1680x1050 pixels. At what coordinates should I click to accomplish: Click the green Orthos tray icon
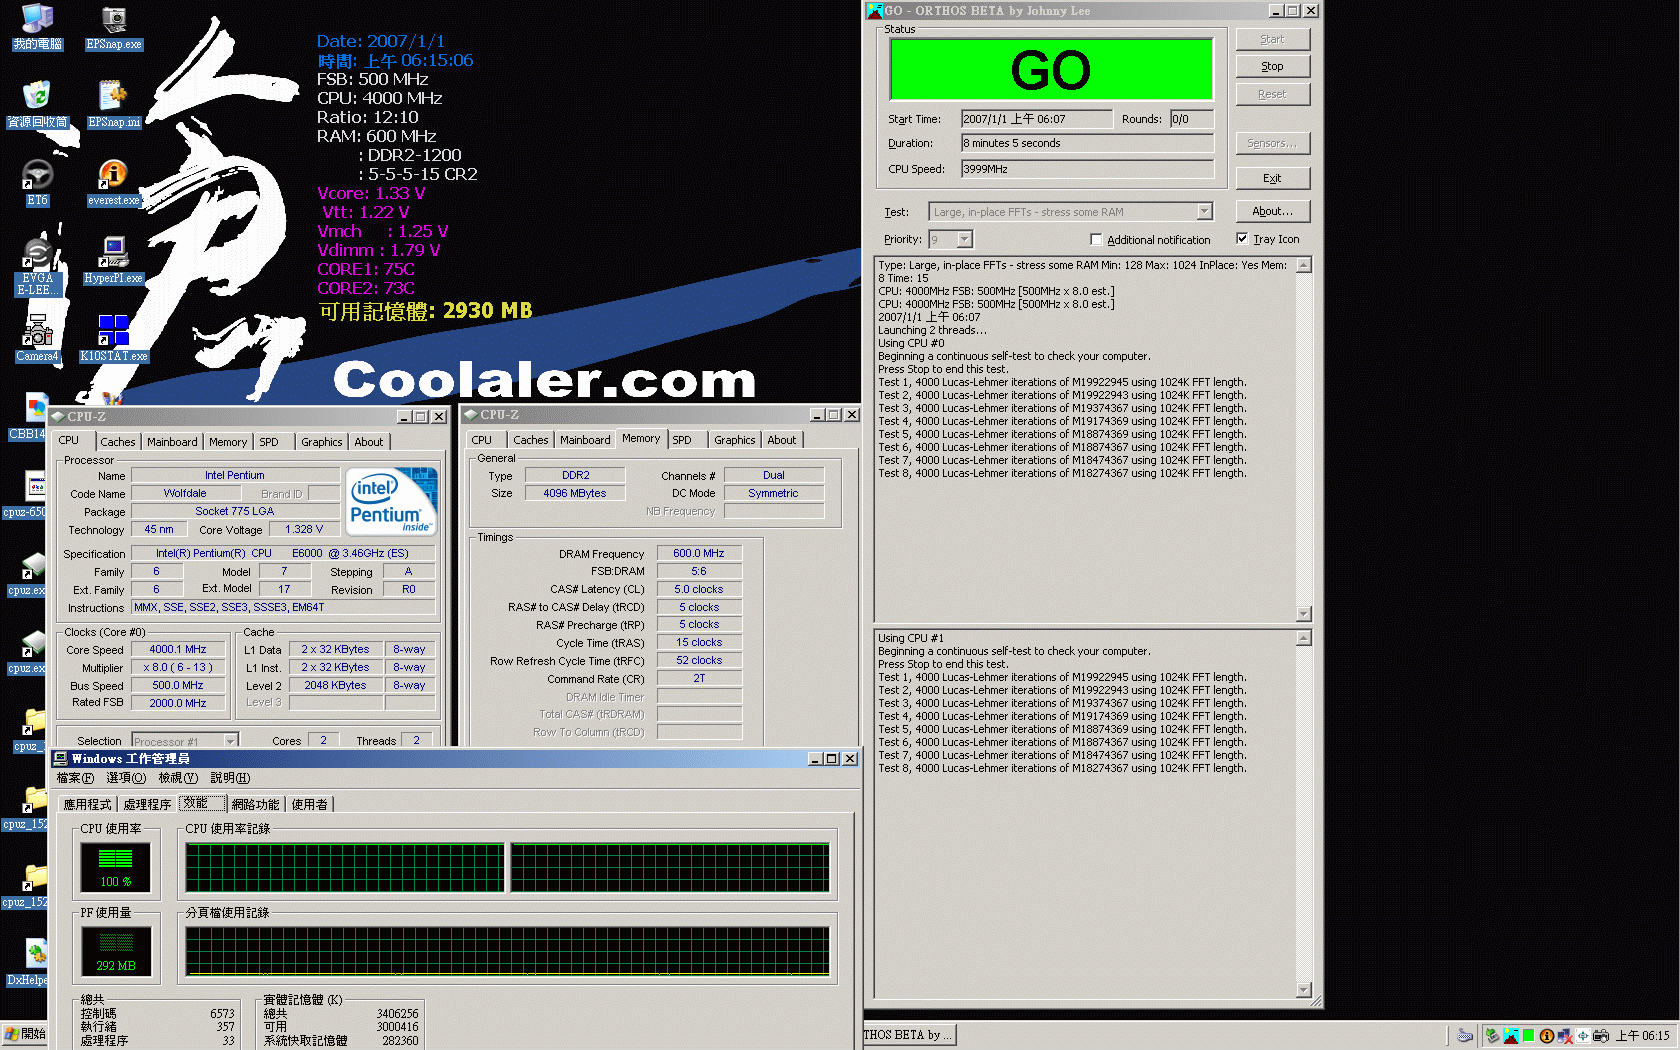pyautogui.click(x=1528, y=1036)
